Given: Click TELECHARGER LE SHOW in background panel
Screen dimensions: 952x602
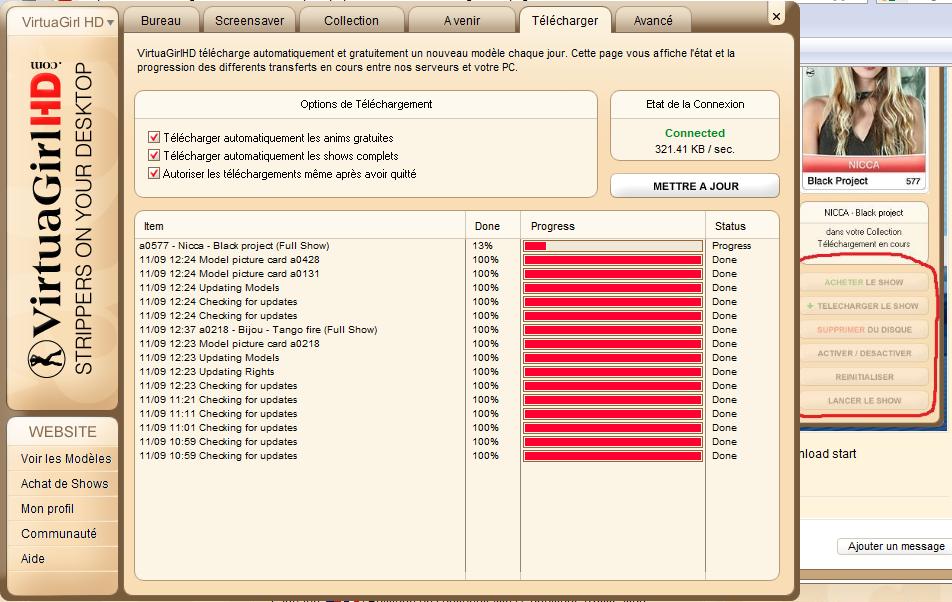Looking at the screenshot, I should click(864, 306).
